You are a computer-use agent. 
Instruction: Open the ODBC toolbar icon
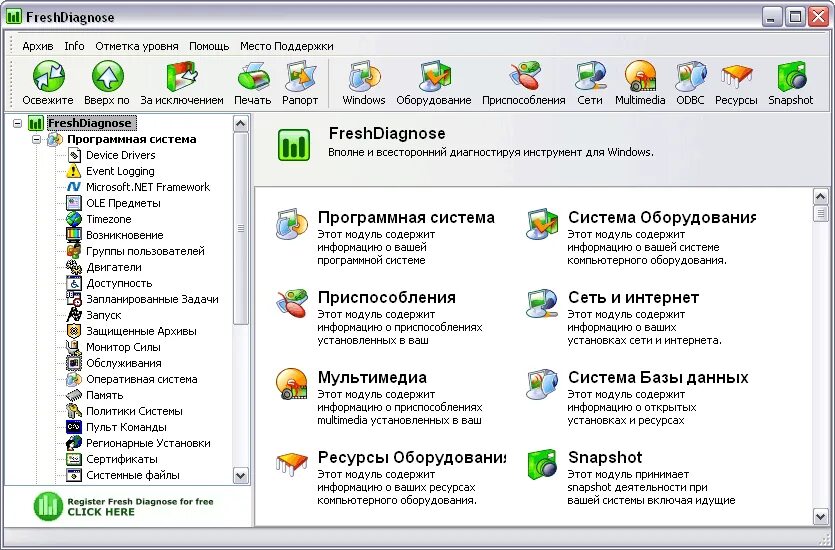(x=691, y=77)
